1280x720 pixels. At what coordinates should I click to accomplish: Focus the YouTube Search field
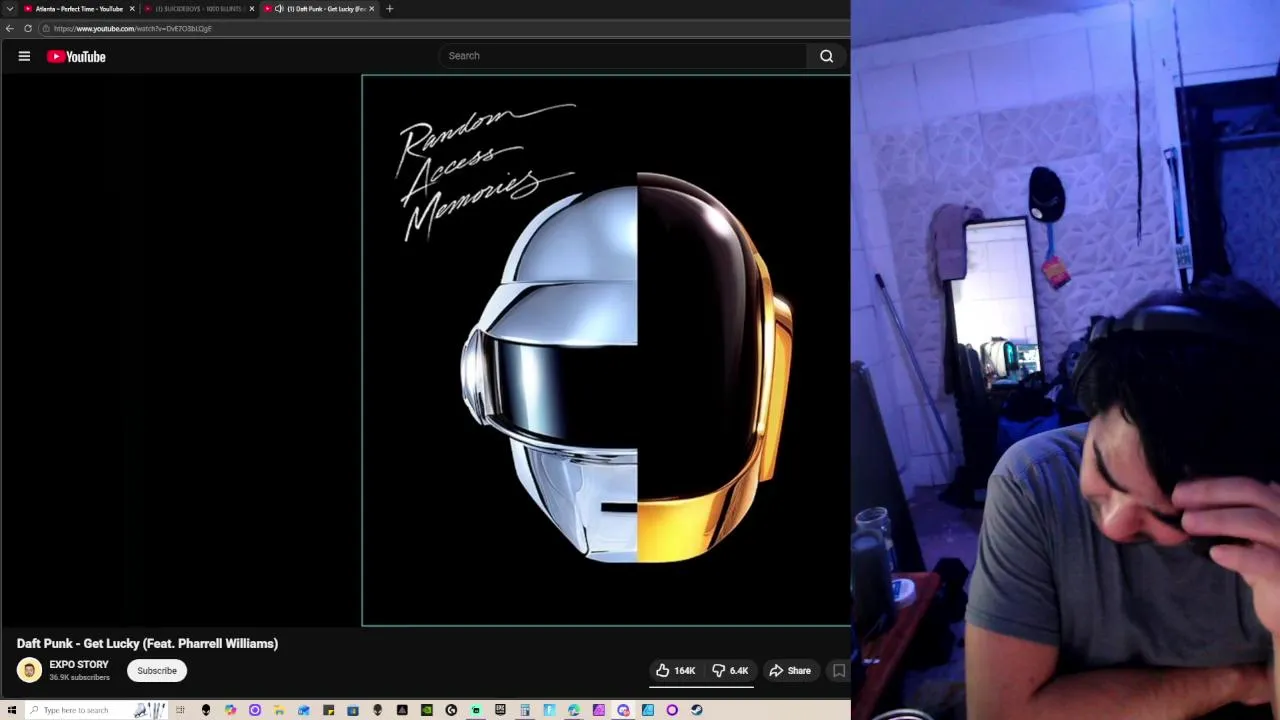[622, 56]
